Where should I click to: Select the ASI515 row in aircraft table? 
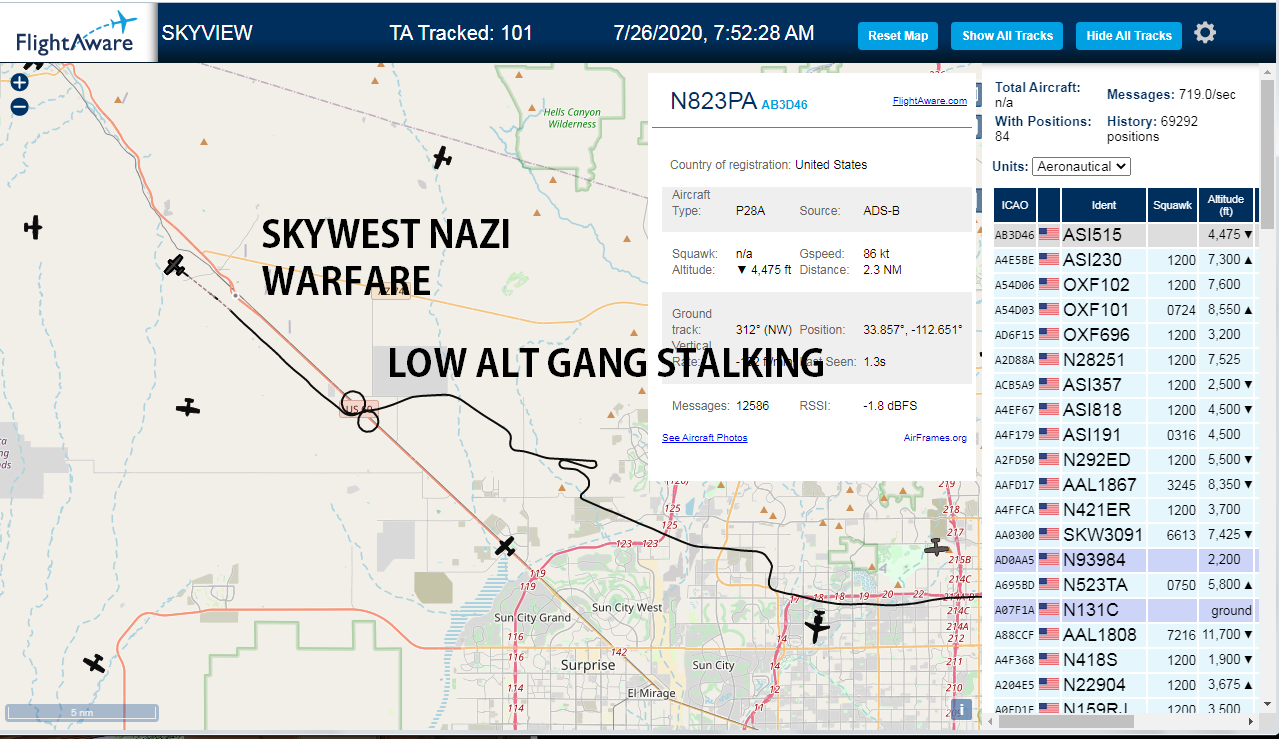[x=1124, y=235]
